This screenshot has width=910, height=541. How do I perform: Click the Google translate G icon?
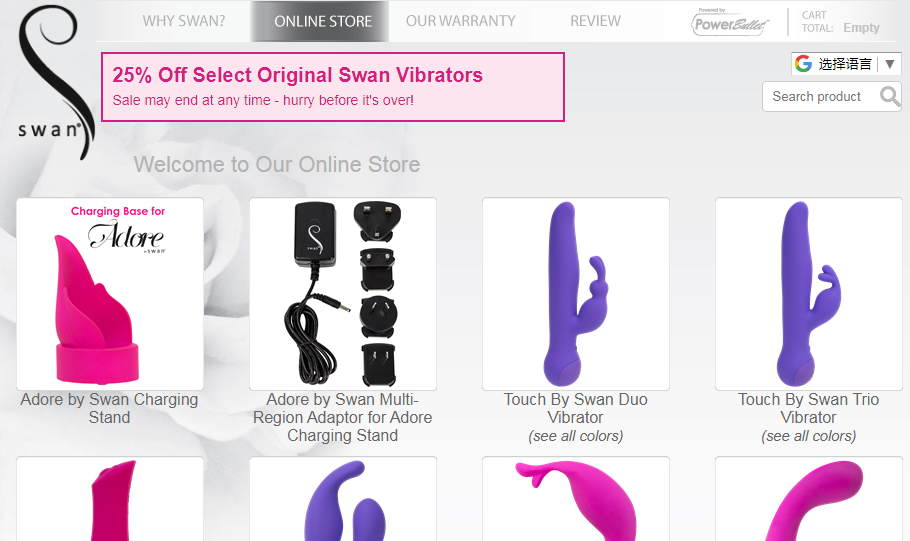click(803, 64)
